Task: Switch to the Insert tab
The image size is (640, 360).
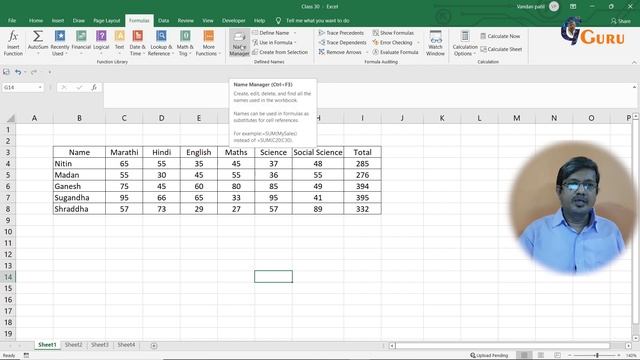Action: (58, 20)
